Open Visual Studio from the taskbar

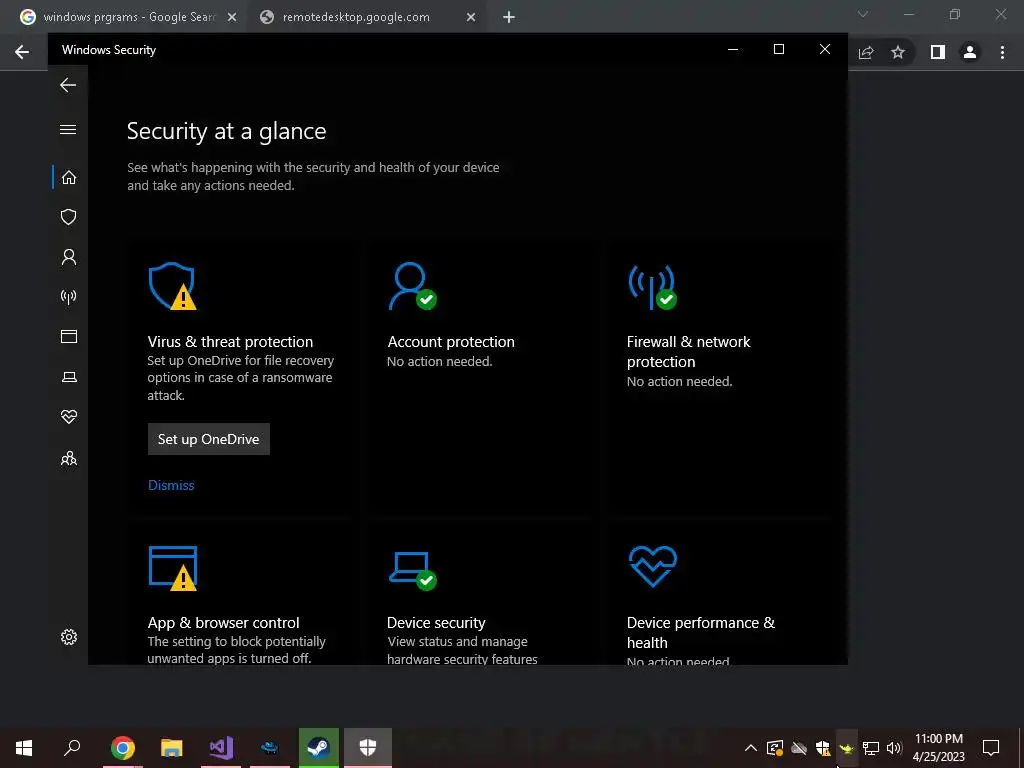[x=221, y=748]
